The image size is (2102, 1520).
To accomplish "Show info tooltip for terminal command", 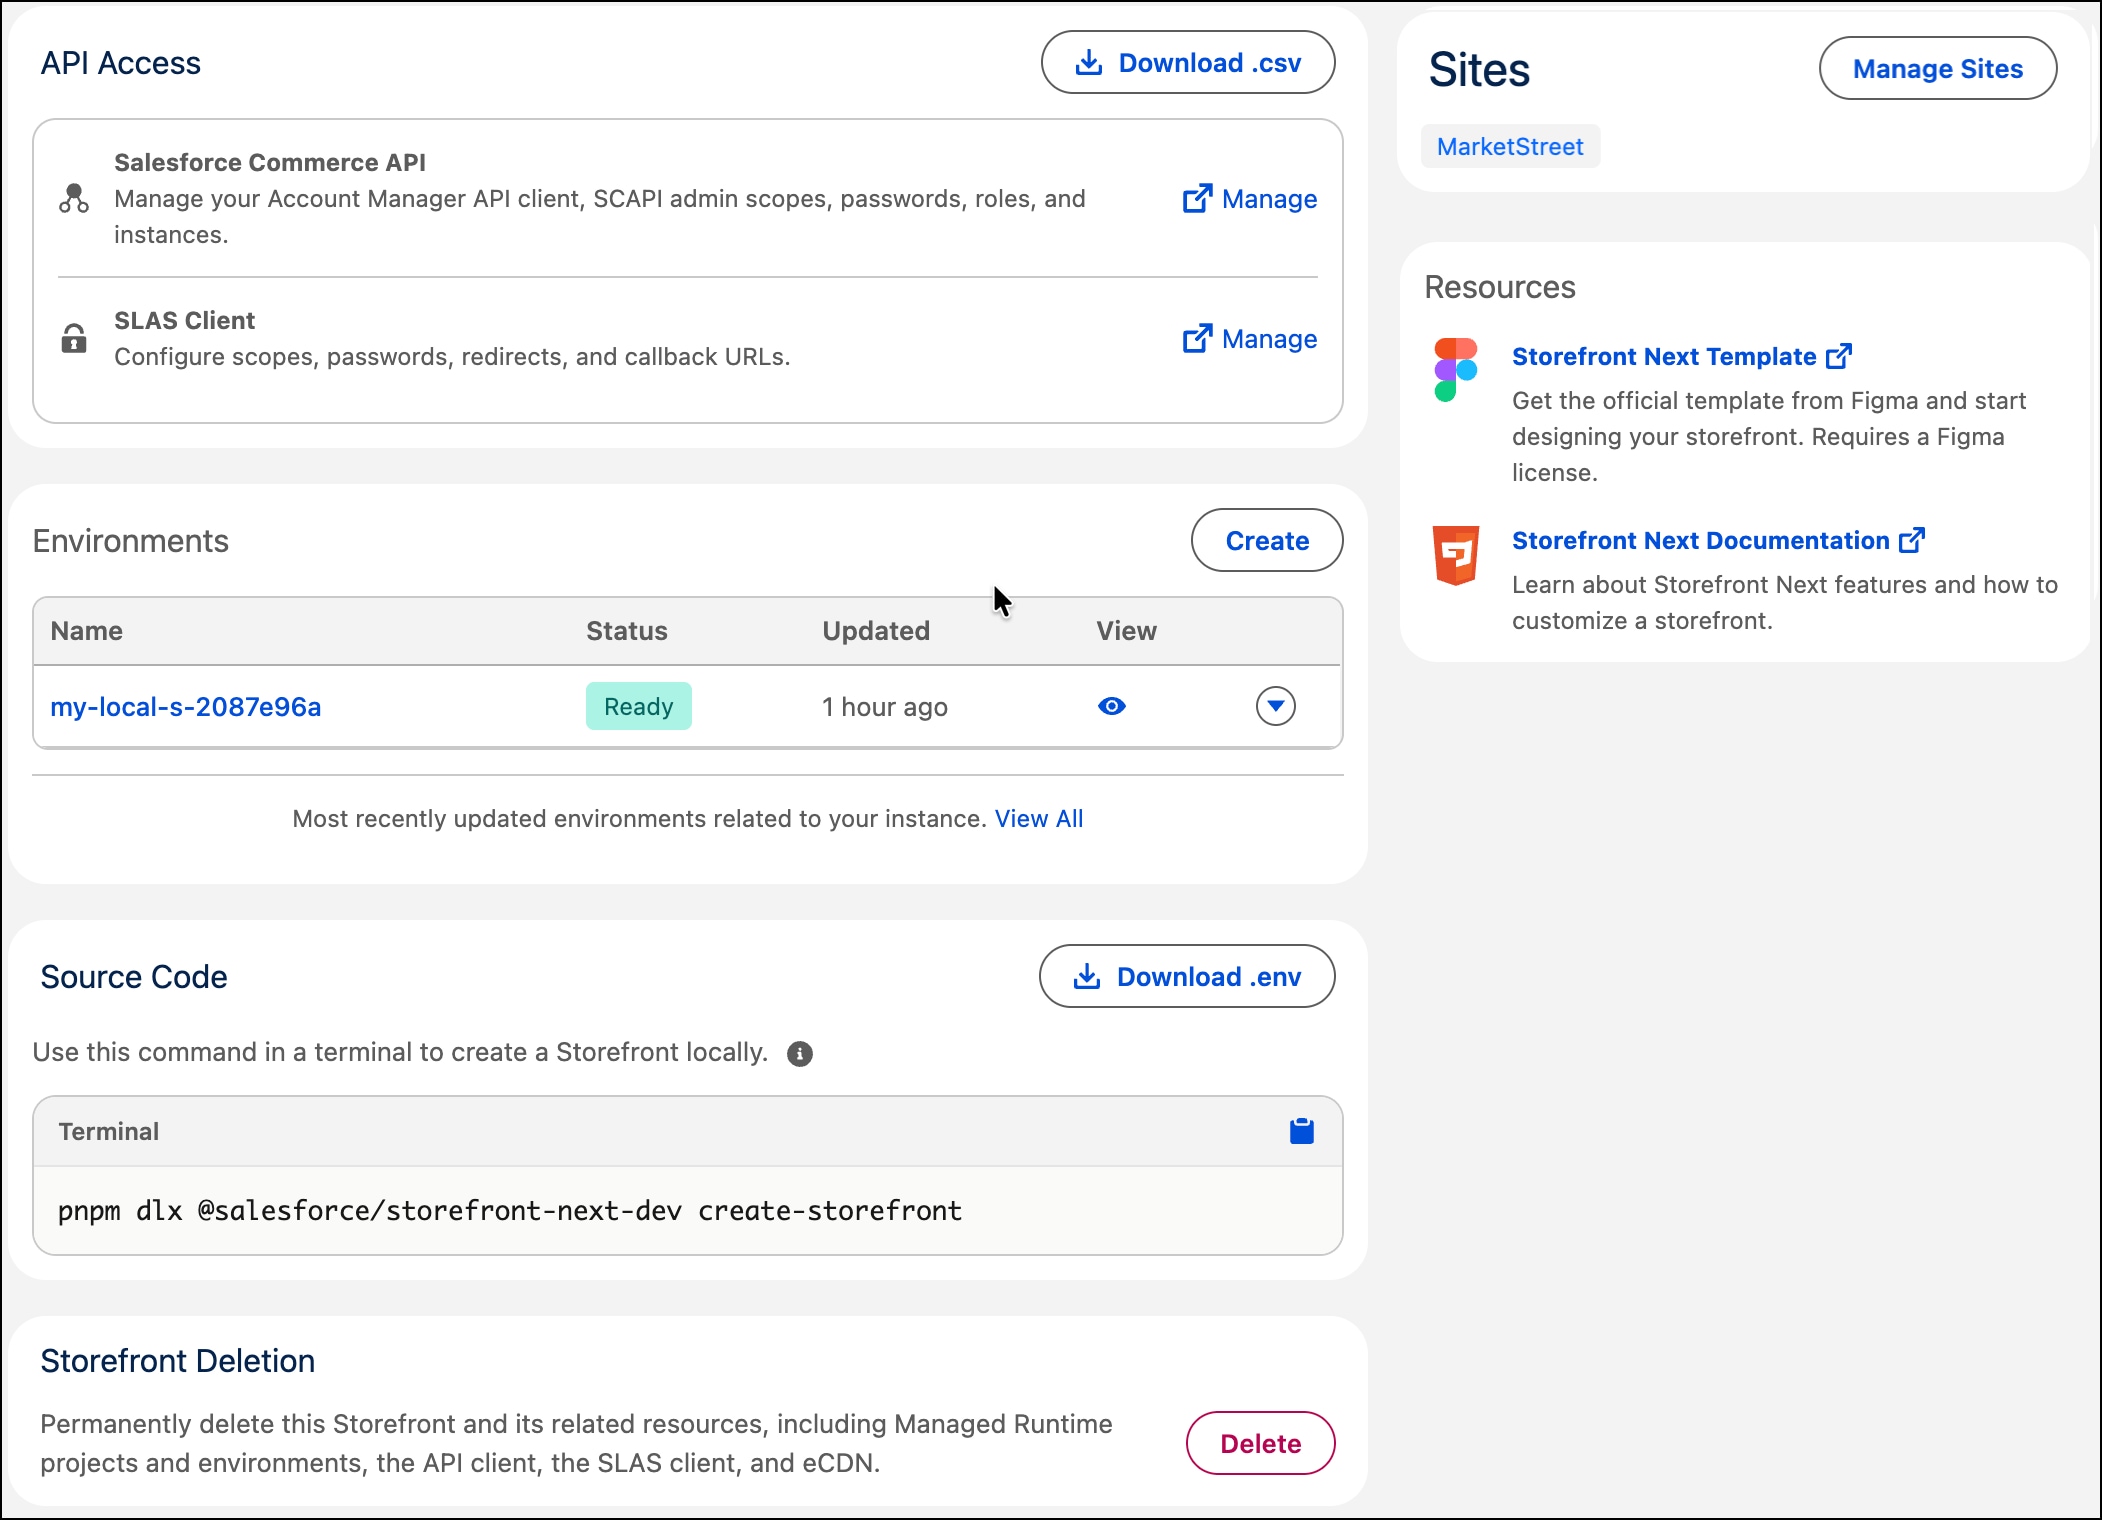I will (800, 1054).
